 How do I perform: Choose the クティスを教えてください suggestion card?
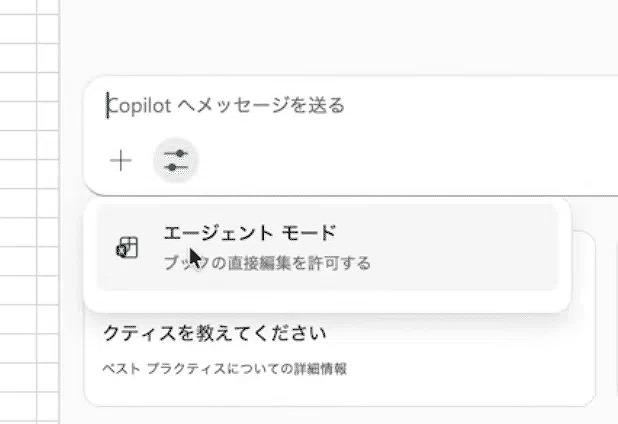(215, 333)
